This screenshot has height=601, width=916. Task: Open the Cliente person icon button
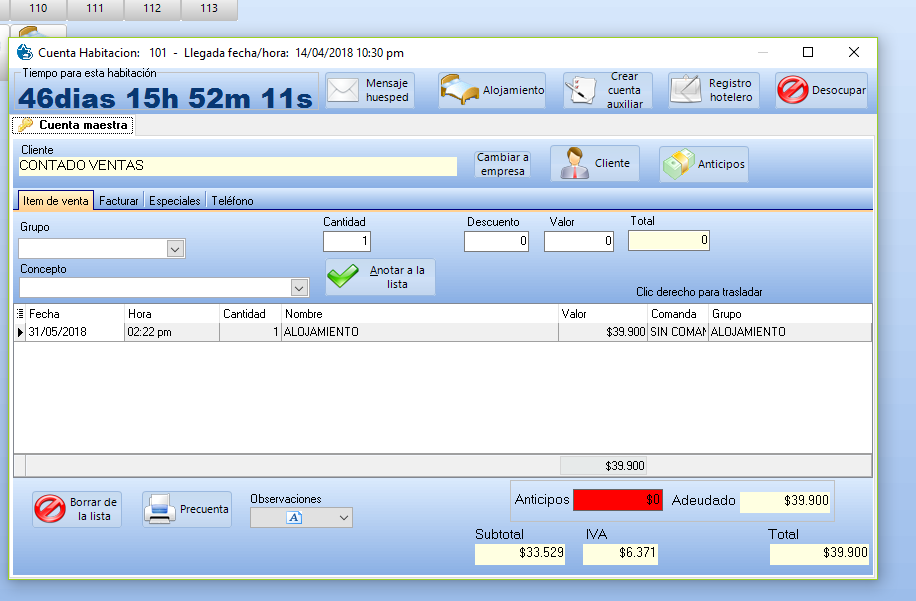595,163
